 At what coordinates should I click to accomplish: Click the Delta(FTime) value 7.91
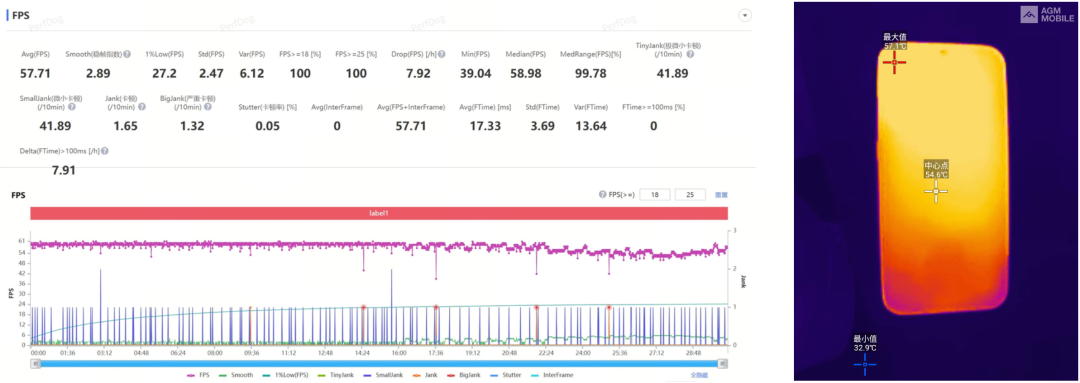click(64, 169)
